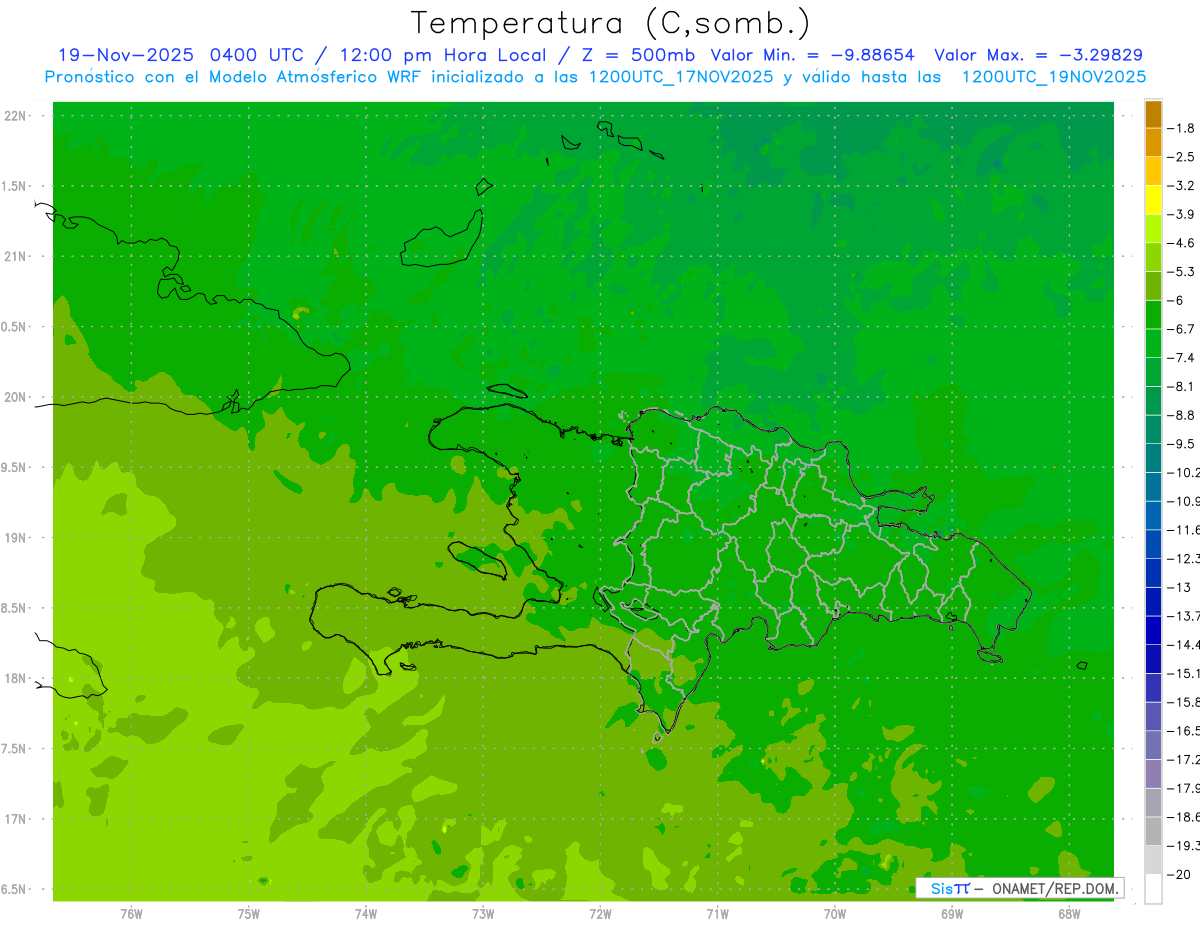Click latitude axis label '18N'
This screenshot has height=927, width=1200.
pos(16,679)
